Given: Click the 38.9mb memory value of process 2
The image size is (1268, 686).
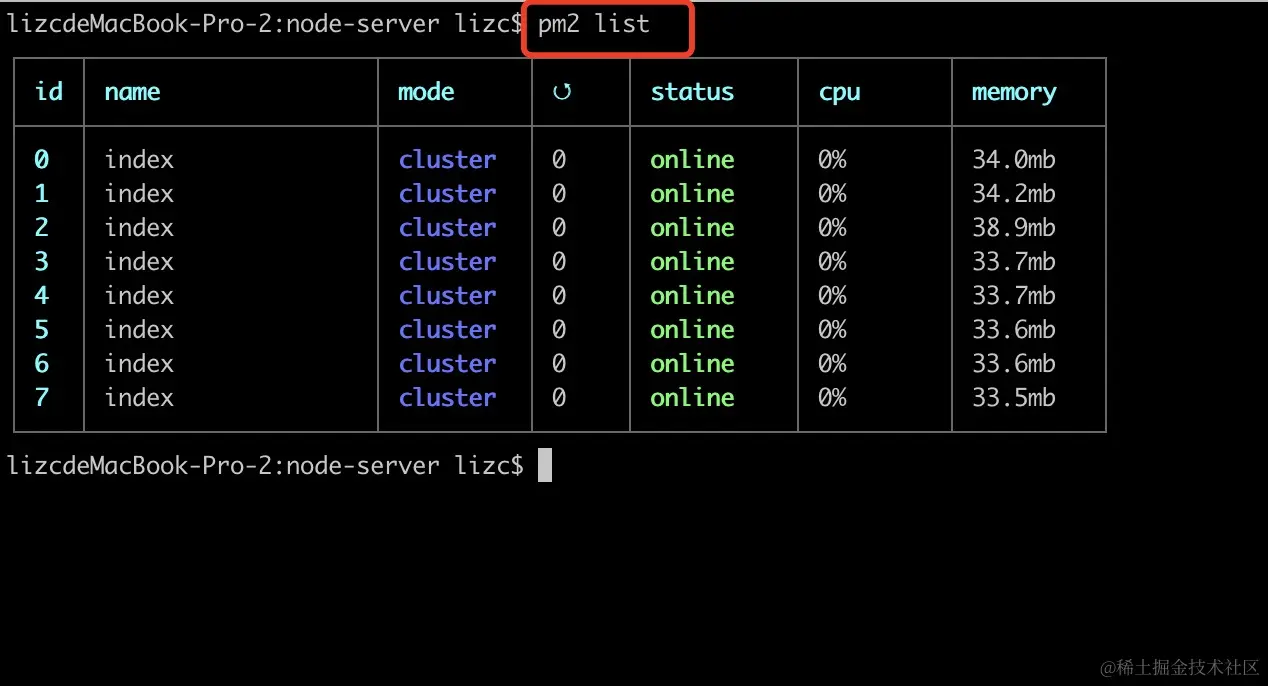Looking at the screenshot, I should (1013, 227).
